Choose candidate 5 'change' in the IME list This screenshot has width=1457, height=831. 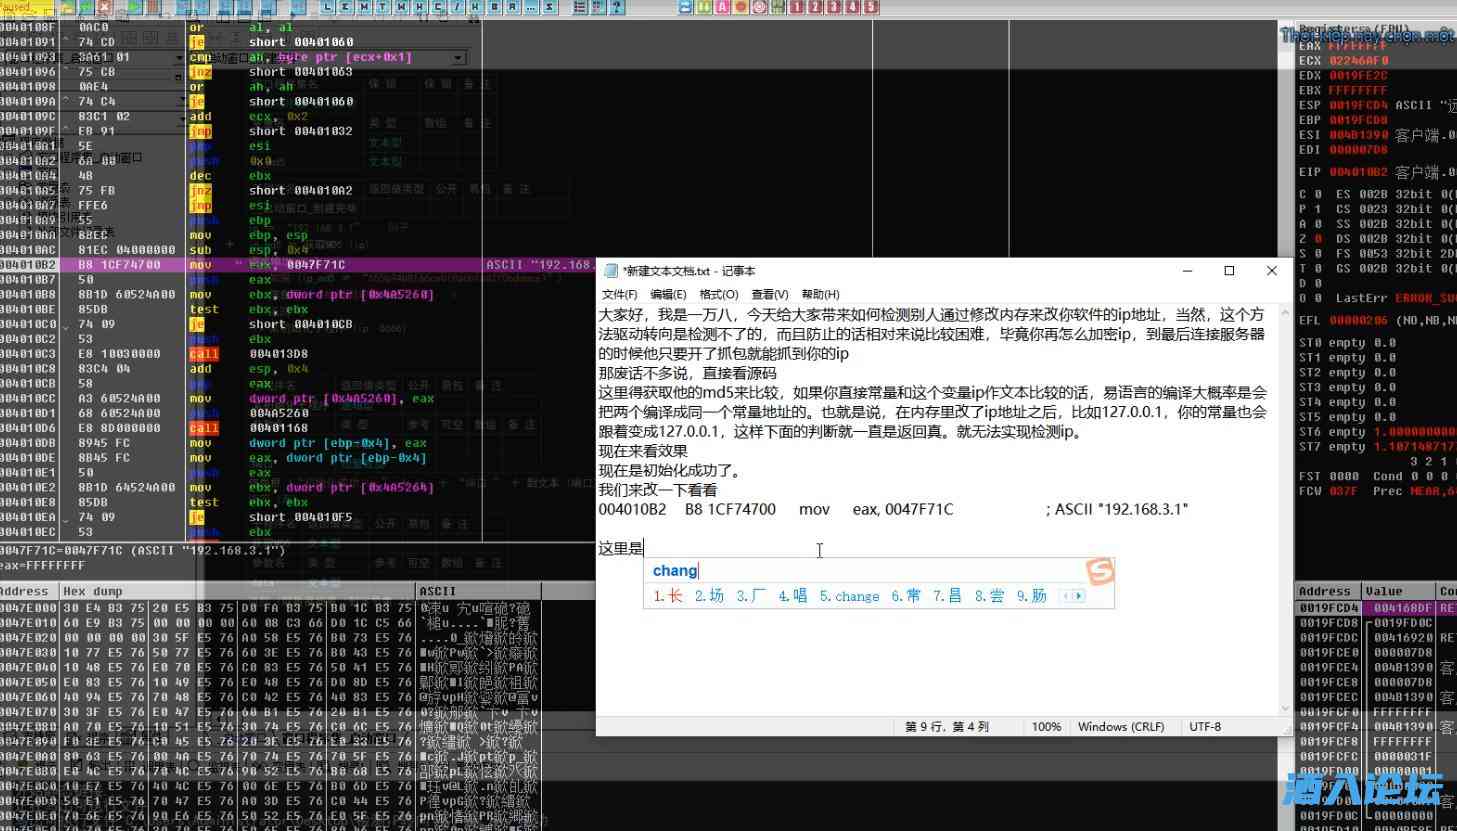849,596
